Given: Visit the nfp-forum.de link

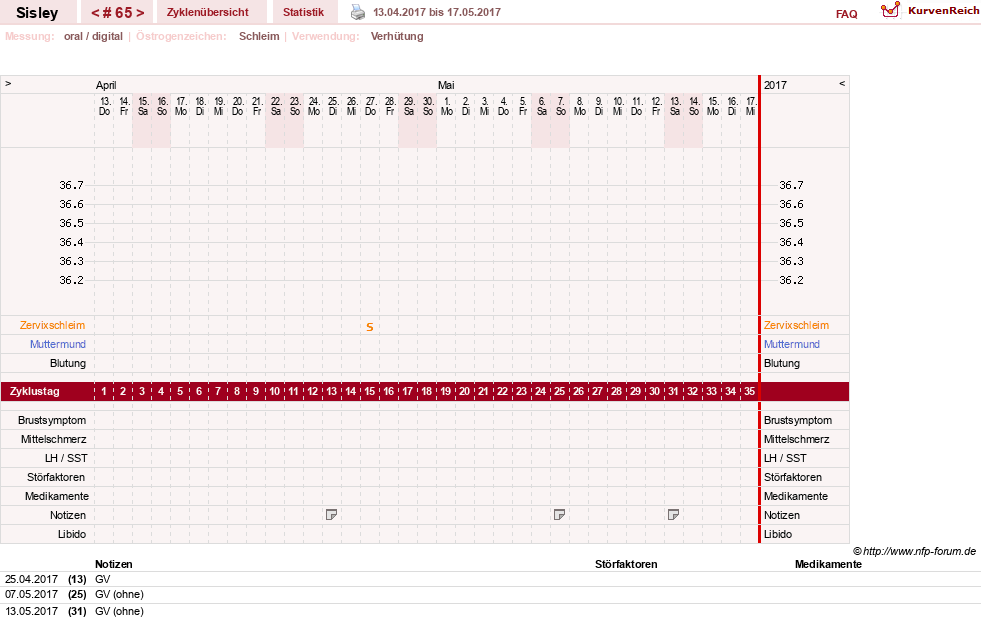Looking at the screenshot, I should coord(915,551).
